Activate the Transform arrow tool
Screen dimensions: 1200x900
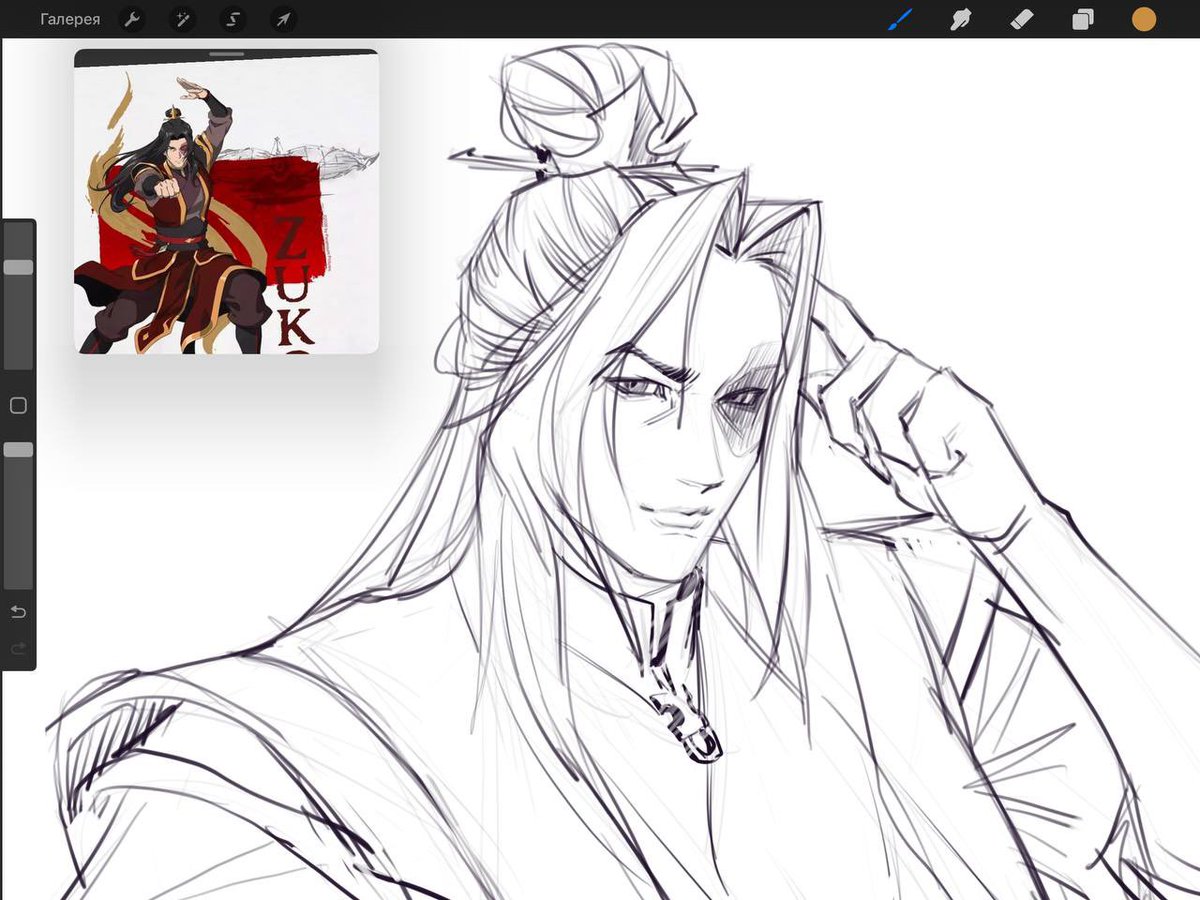[283, 19]
